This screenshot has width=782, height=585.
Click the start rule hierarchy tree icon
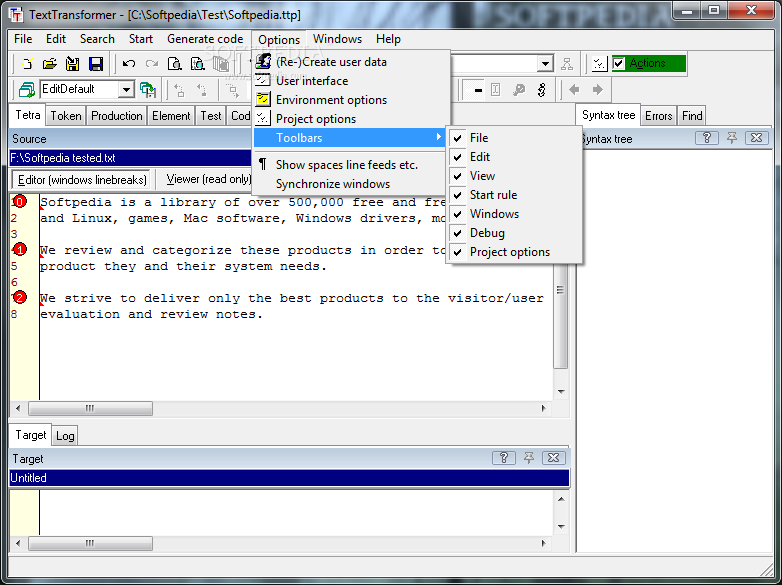[x=567, y=63]
